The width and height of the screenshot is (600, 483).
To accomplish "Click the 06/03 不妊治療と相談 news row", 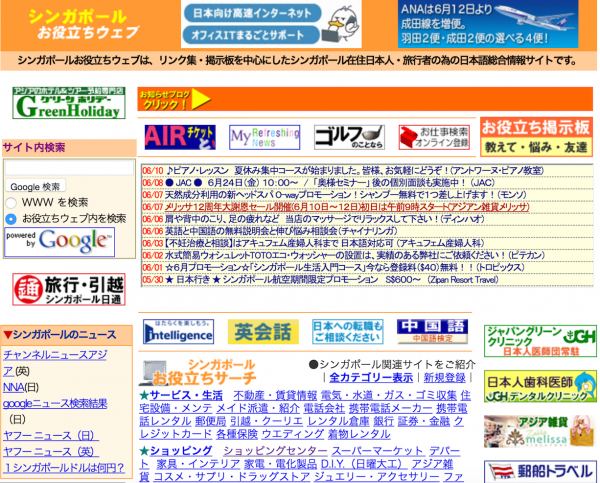I will pyautogui.click(x=367, y=243).
